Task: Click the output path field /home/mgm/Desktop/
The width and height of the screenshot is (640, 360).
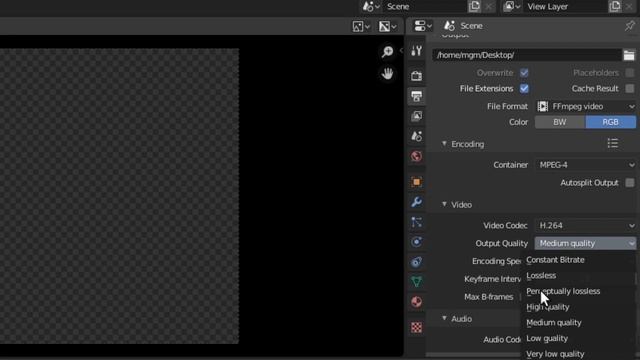Action: (x=527, y=55)
